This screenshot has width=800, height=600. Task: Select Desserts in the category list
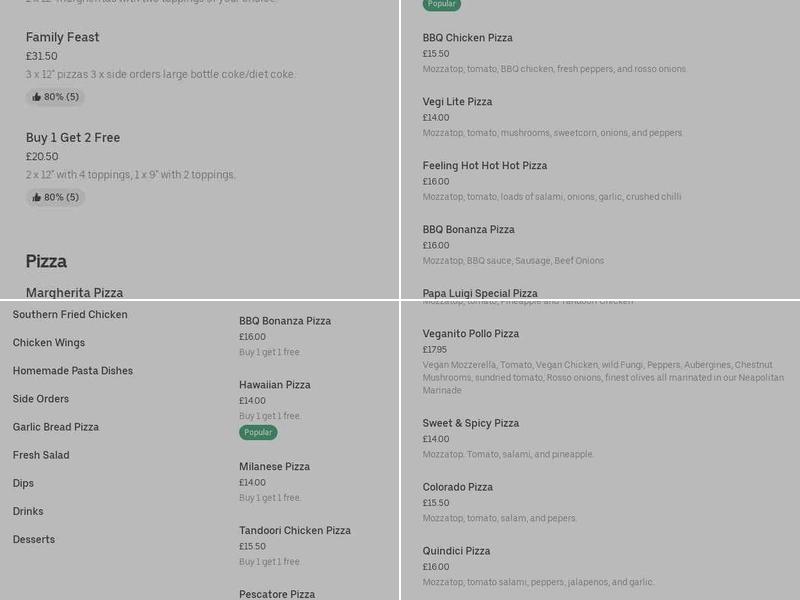click(34, 538)
